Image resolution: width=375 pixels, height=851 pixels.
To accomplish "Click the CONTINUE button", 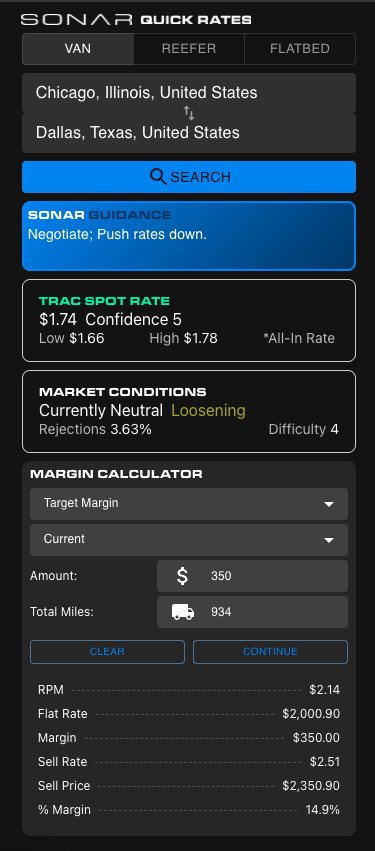I will 270,652.
